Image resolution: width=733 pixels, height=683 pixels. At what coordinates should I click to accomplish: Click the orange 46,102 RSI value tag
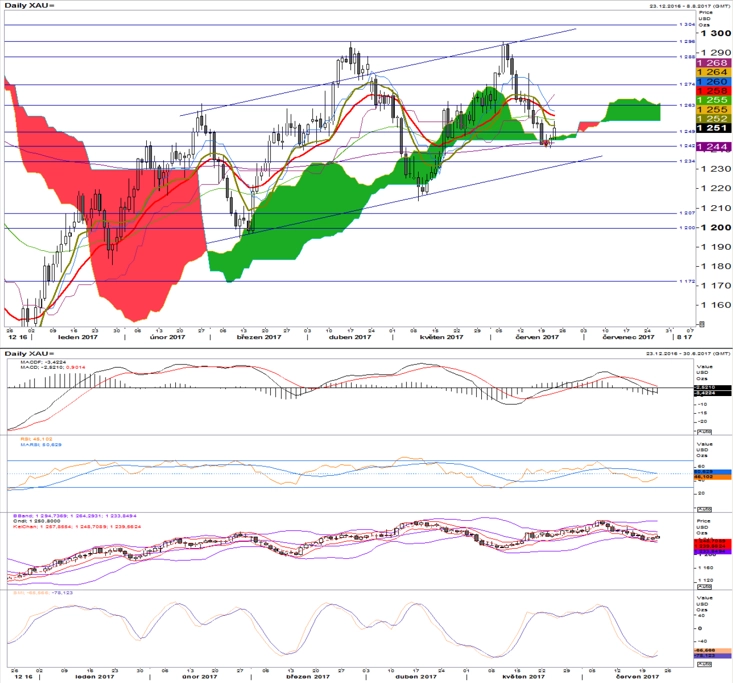pyautogui.click(x=713, y=477)
